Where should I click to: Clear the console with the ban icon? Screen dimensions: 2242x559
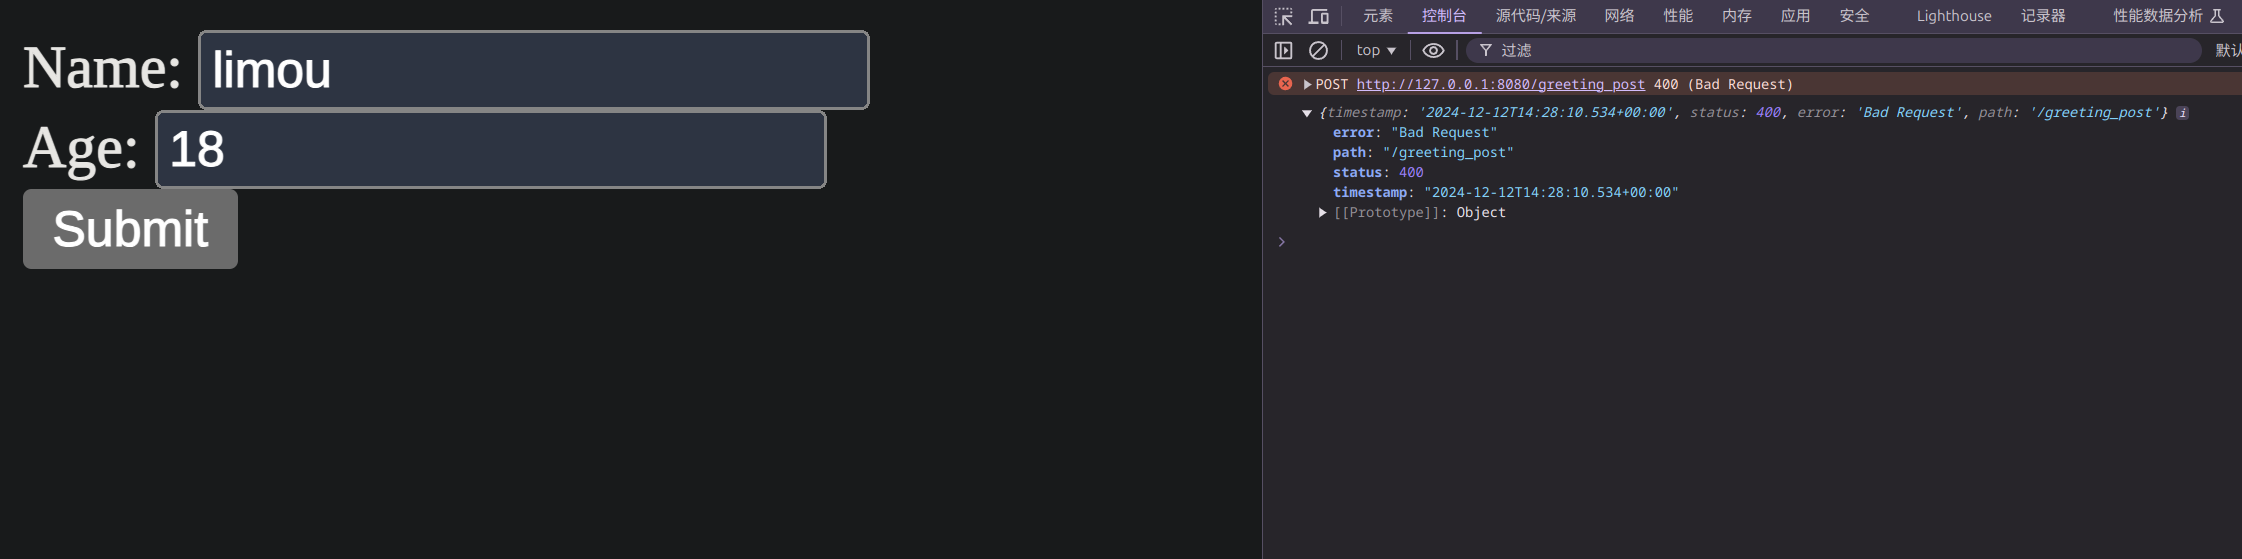1318,50
